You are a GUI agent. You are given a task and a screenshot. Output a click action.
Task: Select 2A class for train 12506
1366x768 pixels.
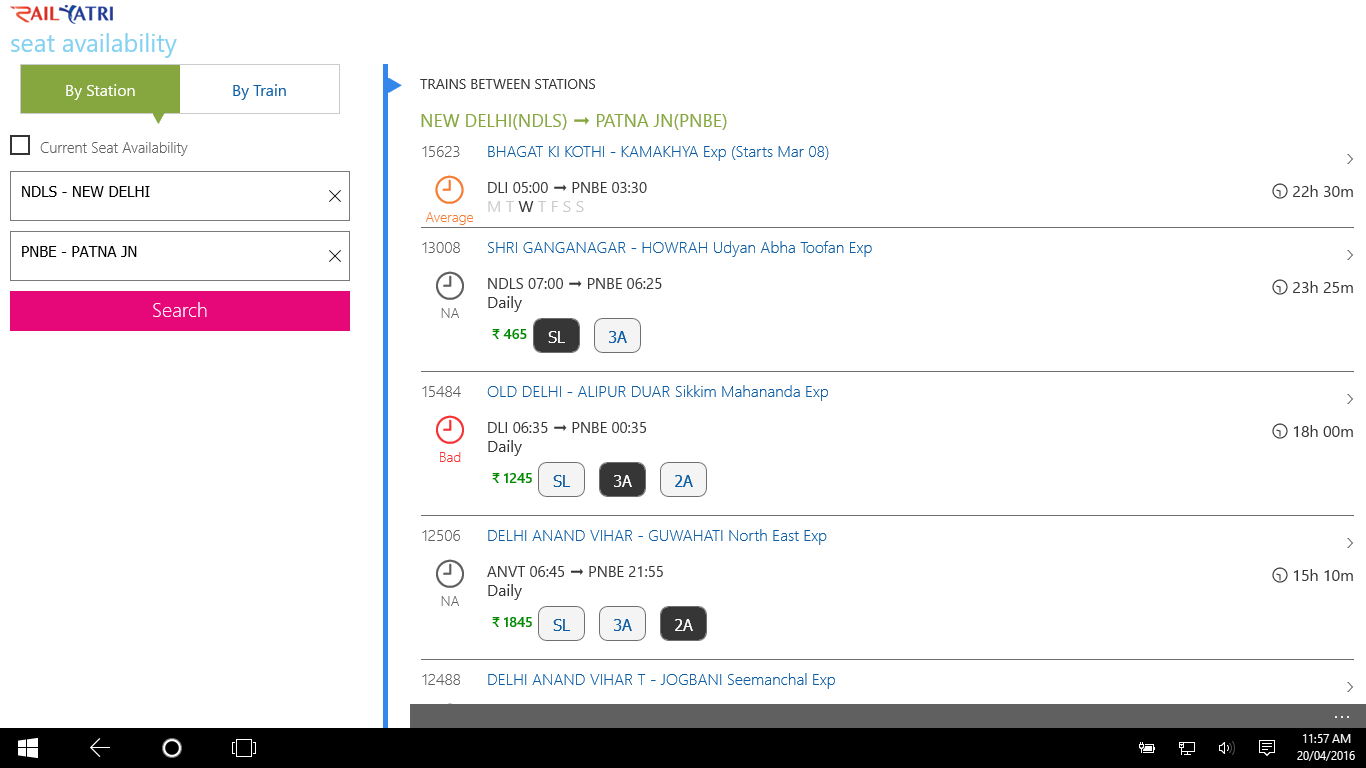684,624
